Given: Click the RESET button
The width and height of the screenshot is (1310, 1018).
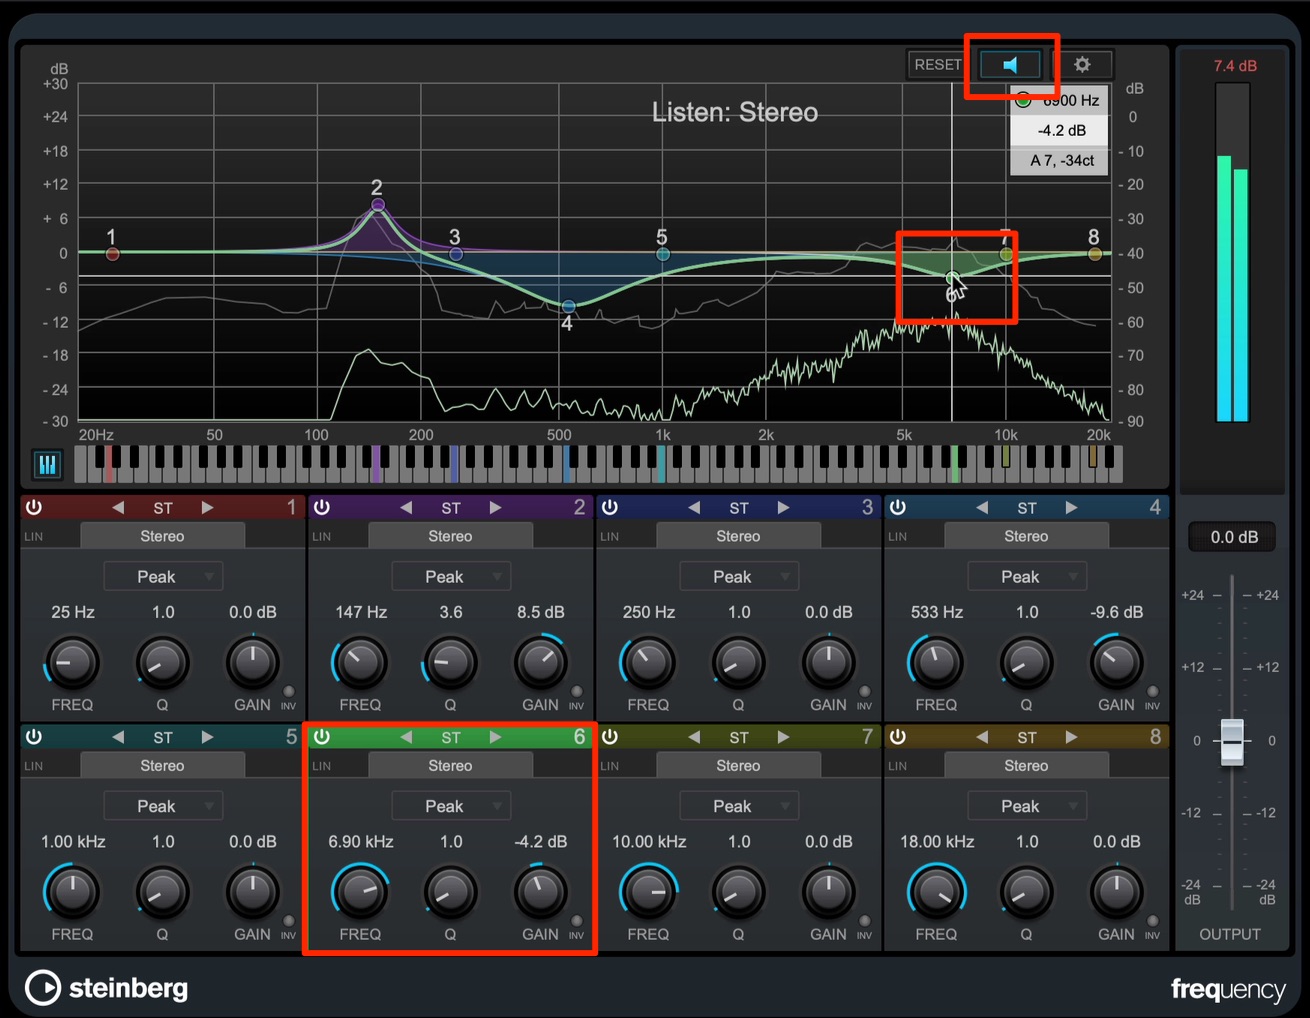Looking at the screenshot, I should coord(937,65).
